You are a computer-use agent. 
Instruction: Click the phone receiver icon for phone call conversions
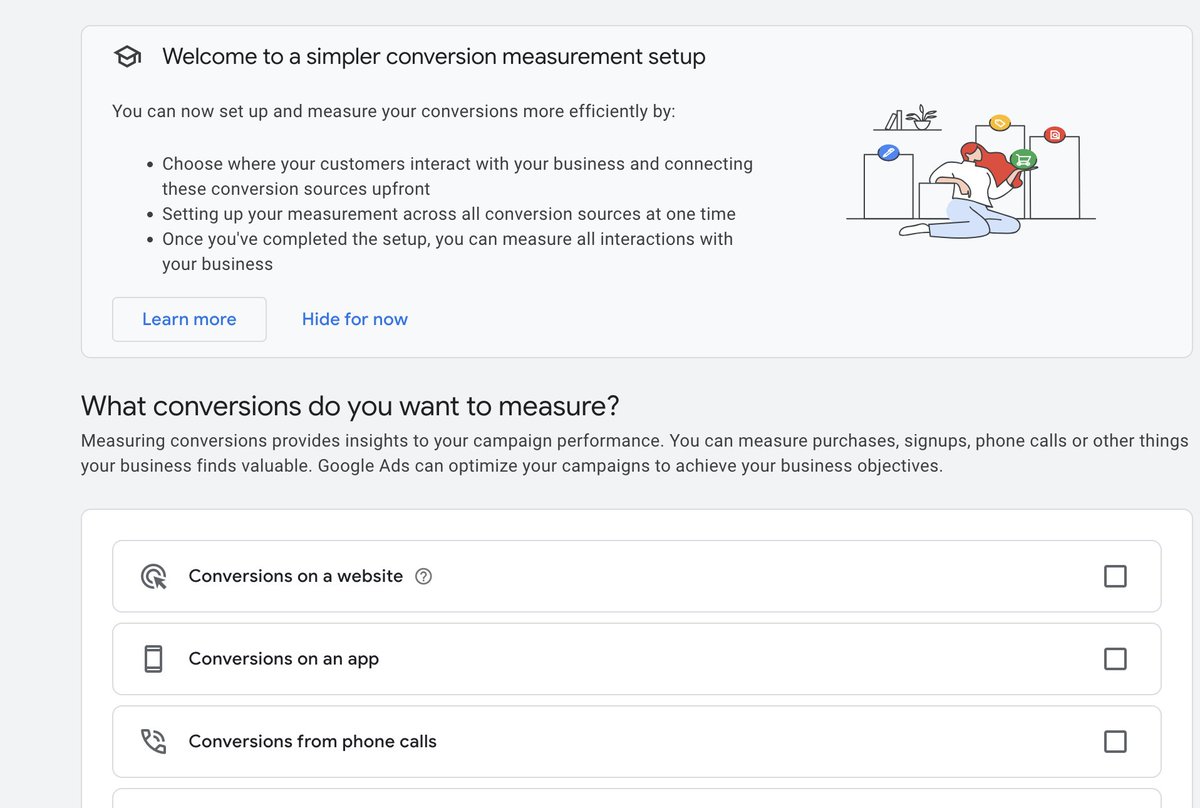152,741
